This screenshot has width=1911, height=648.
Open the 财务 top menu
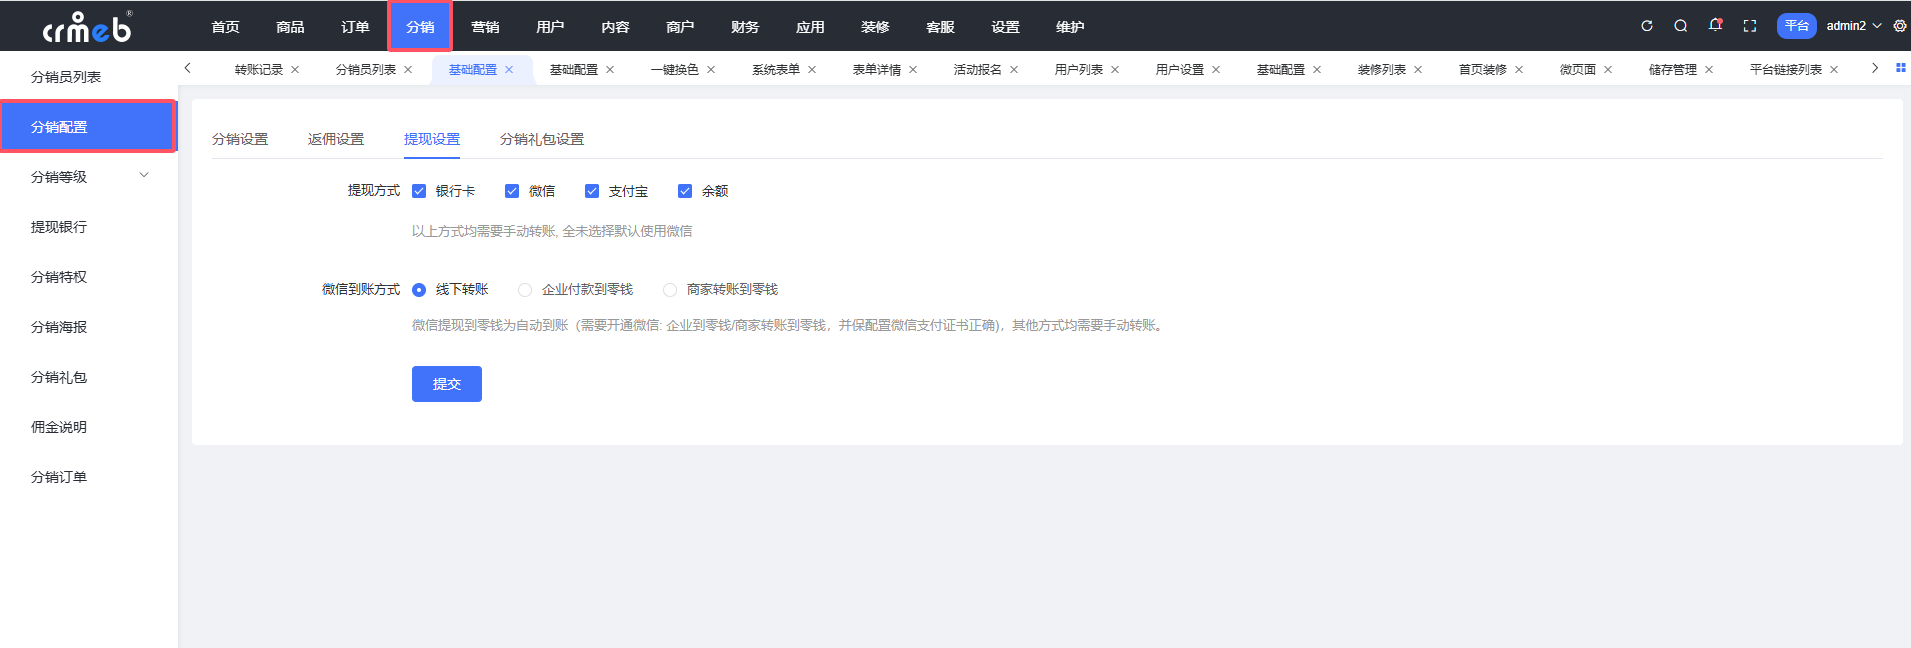click(746, 27)
